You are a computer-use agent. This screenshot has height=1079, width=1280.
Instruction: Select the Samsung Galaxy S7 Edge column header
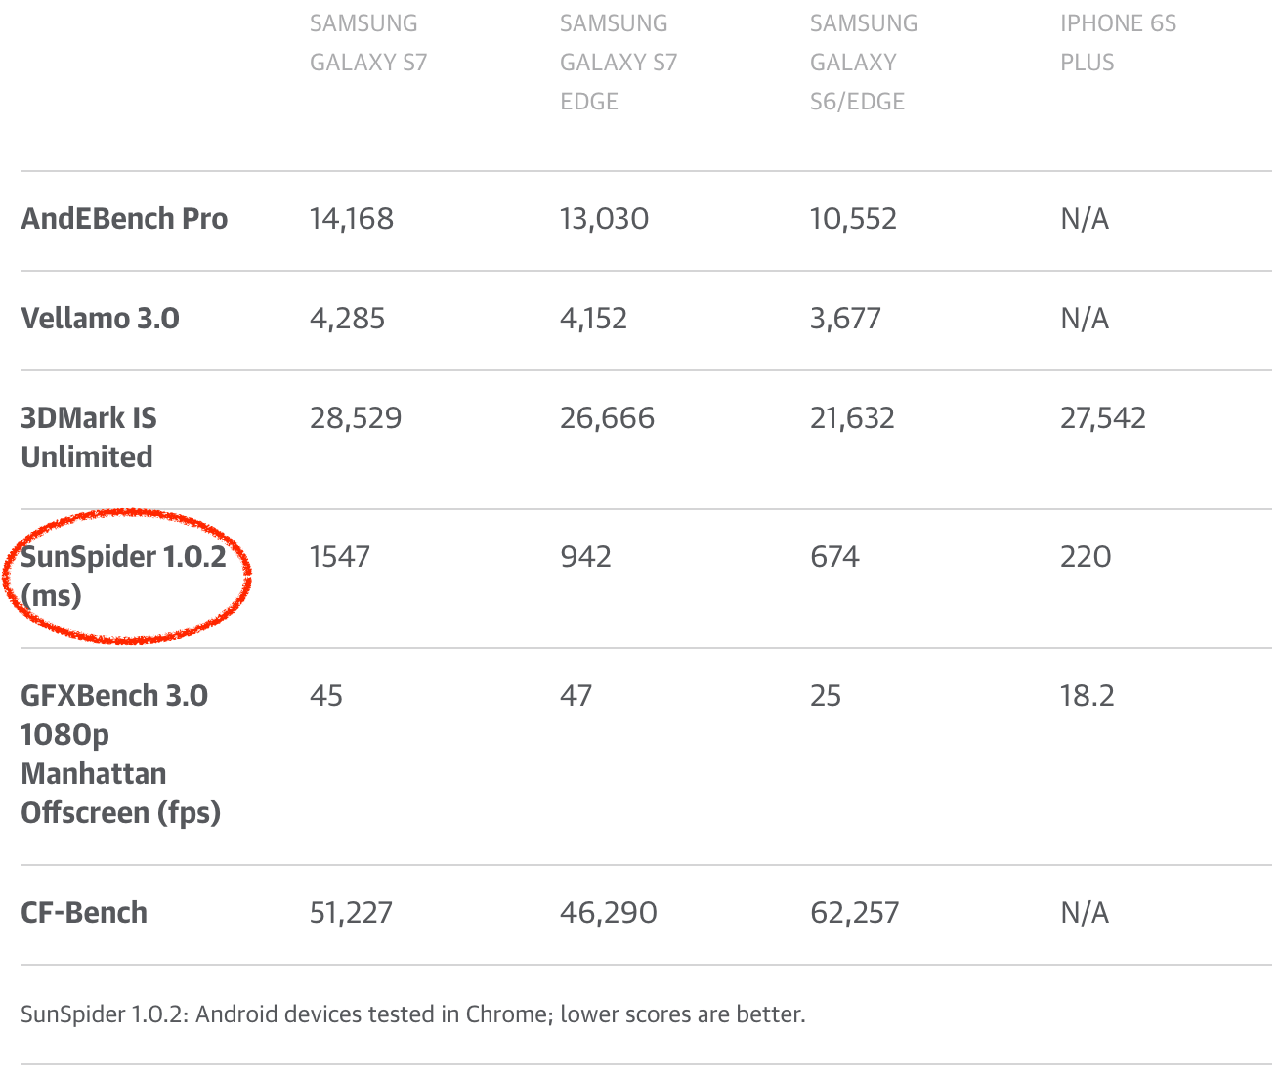tap(618, 62)
